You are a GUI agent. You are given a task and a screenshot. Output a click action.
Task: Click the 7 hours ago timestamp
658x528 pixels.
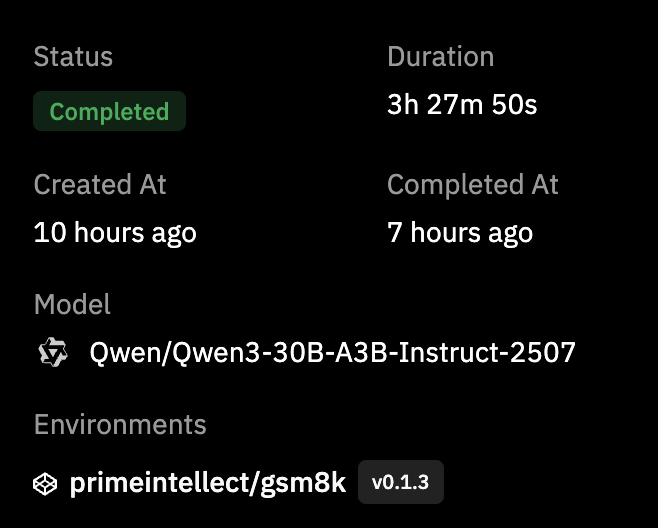coord(460,233)
